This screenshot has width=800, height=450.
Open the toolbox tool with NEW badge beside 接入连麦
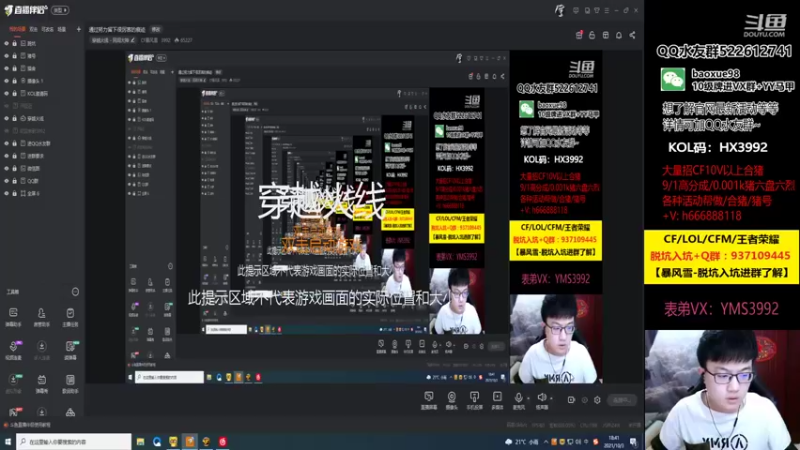(x=70, y=350)
